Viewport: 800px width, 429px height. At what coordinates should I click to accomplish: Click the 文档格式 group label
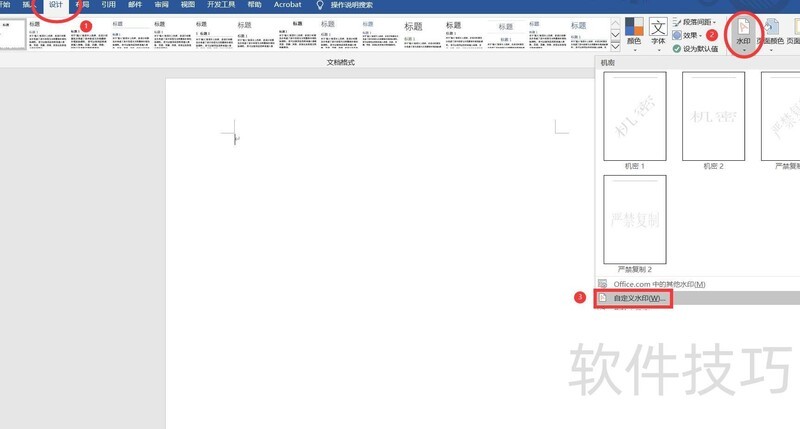coord(340,62)
